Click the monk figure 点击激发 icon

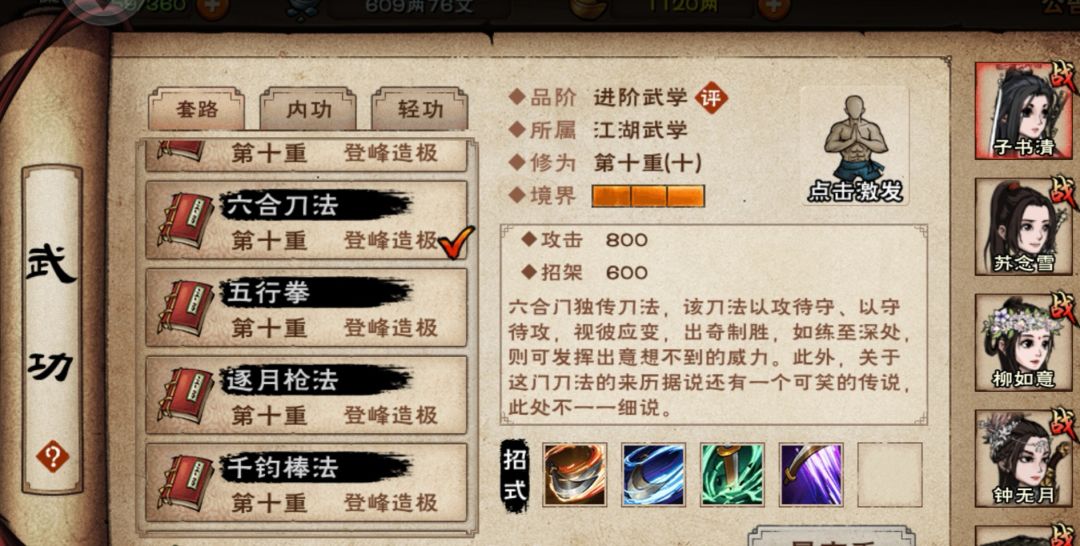tap(855, 147)
